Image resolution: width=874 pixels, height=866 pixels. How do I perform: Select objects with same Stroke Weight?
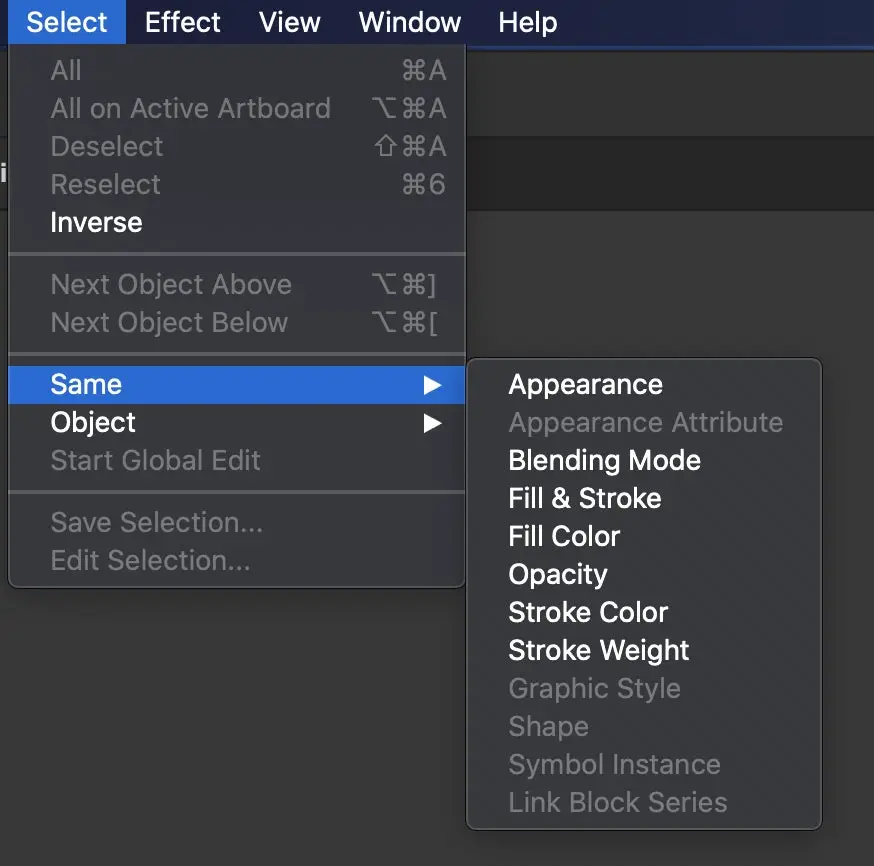598,650
